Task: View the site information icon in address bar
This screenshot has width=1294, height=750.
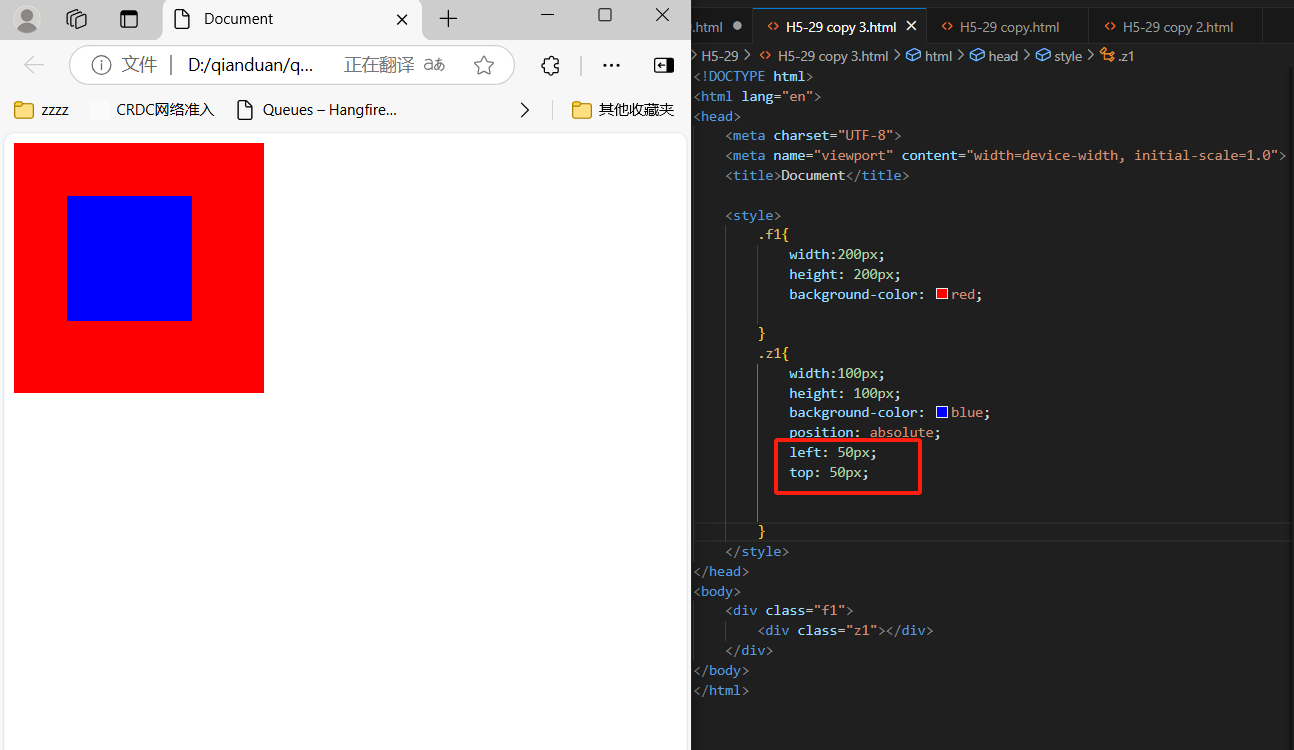Action: 101,65
